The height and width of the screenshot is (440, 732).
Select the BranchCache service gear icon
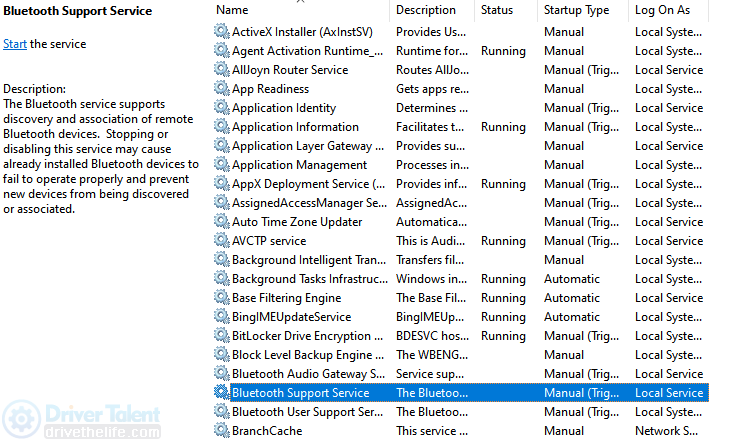click(221, 431)
